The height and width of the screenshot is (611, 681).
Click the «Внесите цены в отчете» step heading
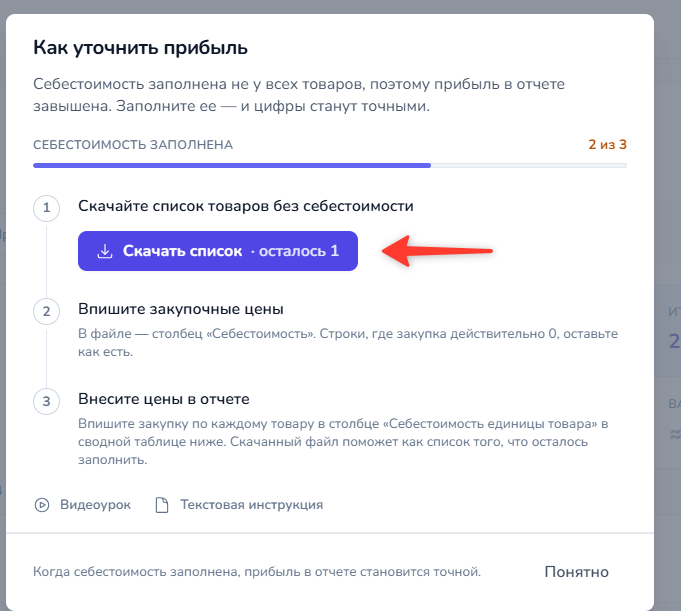[164, 399]
